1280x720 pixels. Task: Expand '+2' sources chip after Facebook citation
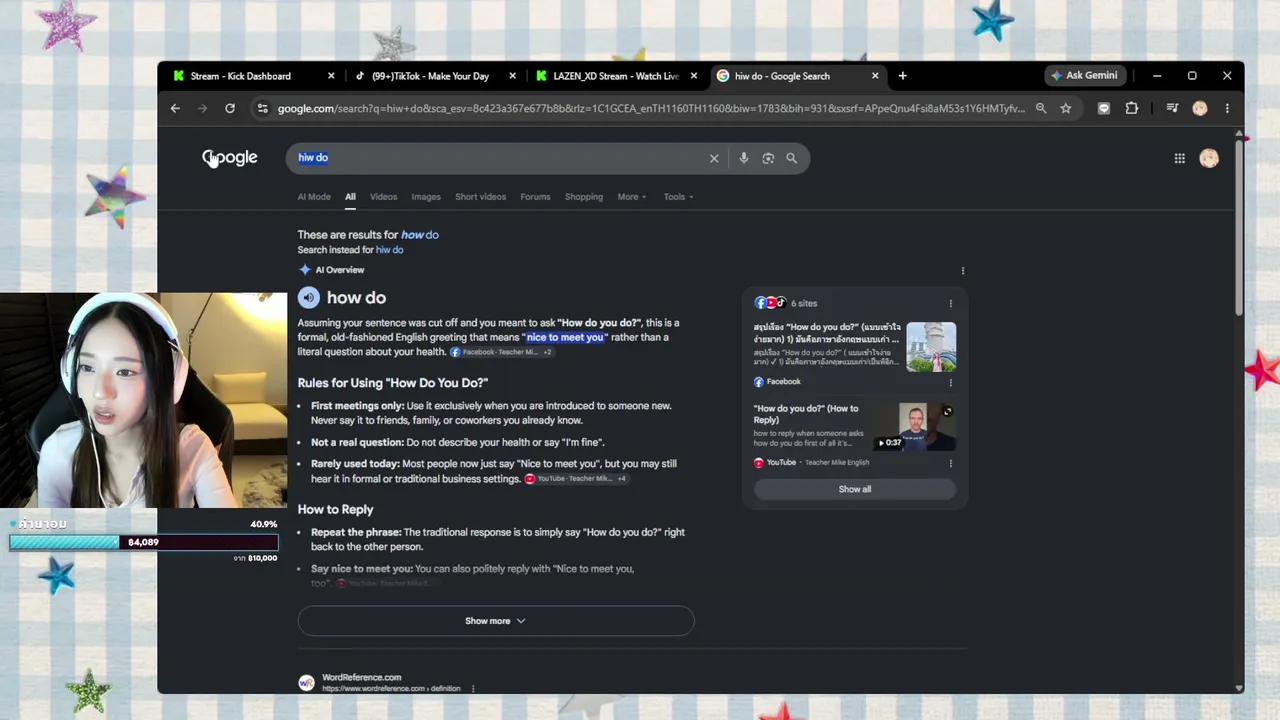click(x=547, y=352)
